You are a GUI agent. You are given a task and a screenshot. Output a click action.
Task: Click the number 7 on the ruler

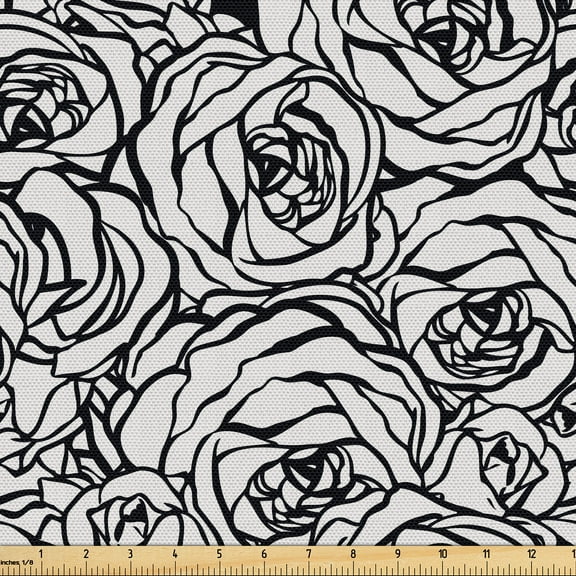(309, 554)
